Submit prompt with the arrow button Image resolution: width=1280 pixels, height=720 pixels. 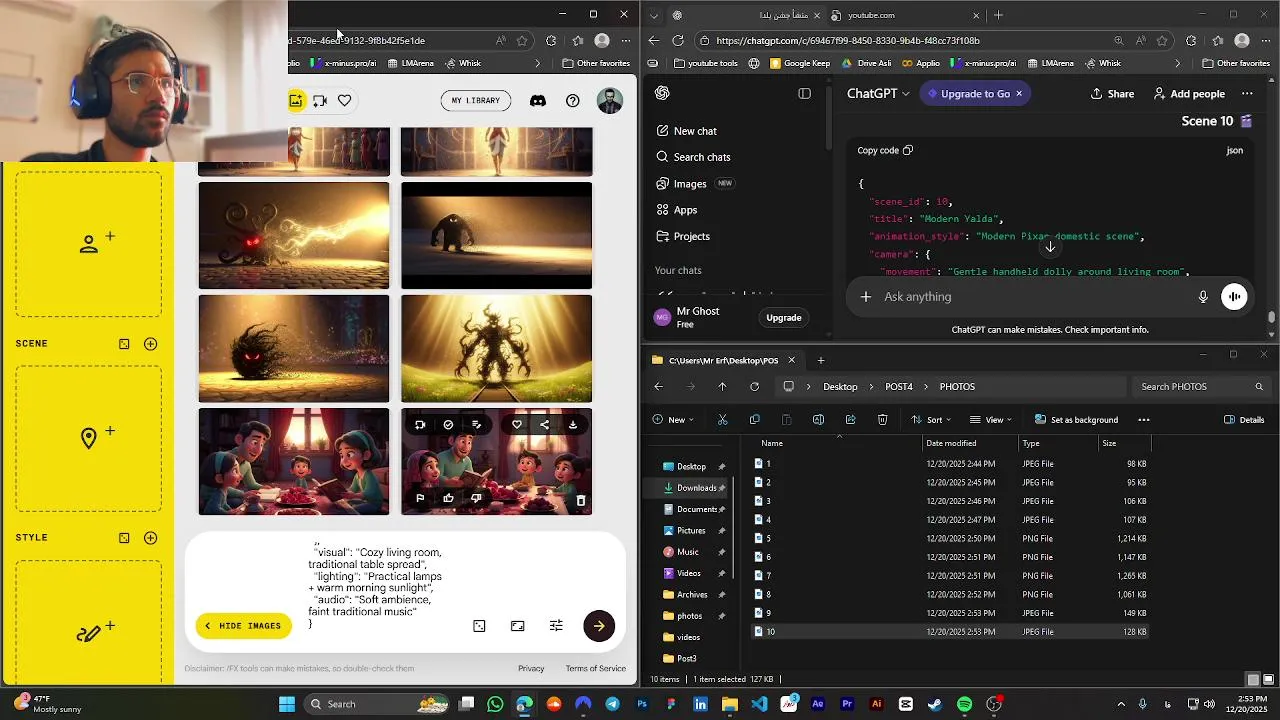598,626
